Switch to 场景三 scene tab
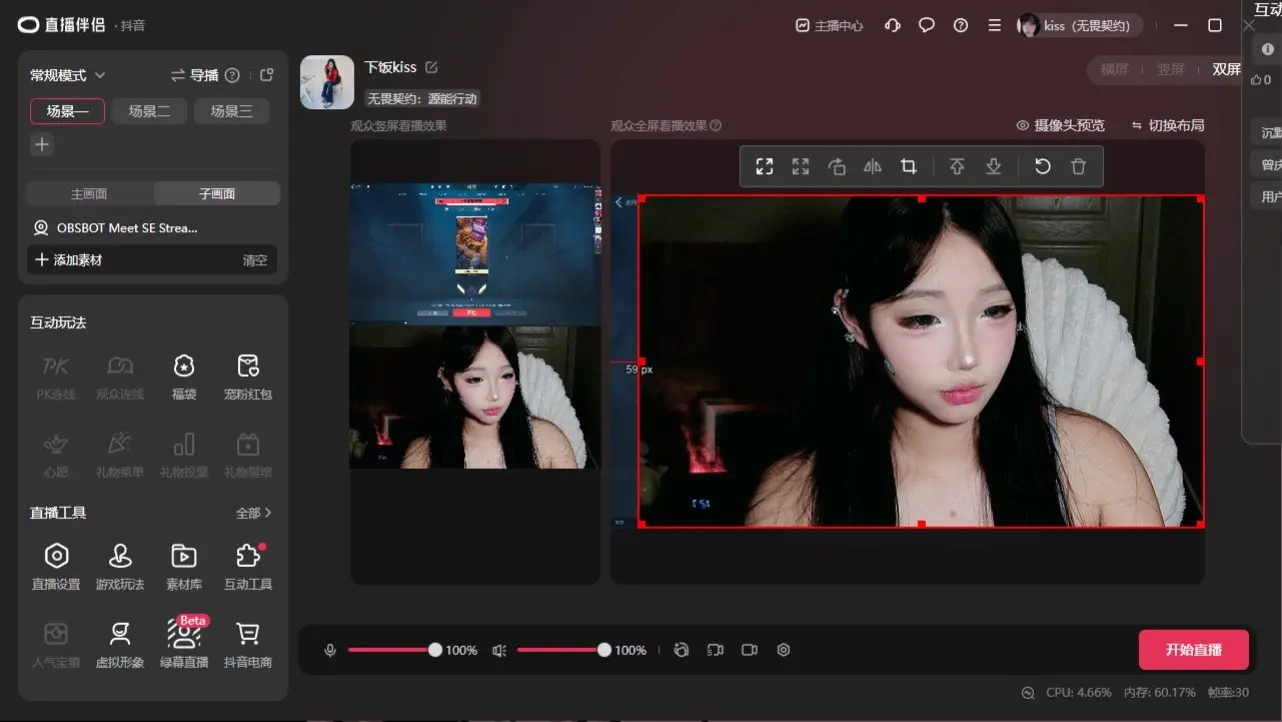 click(x=231, y=111)
